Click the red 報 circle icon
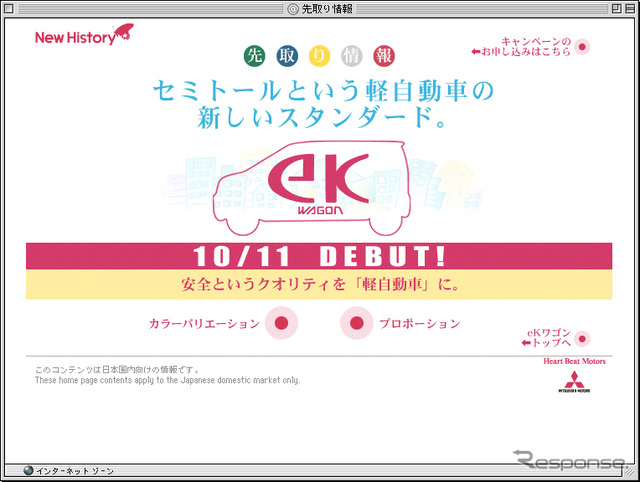The width and height of the screenshot is (640, 482). [384, 56]
